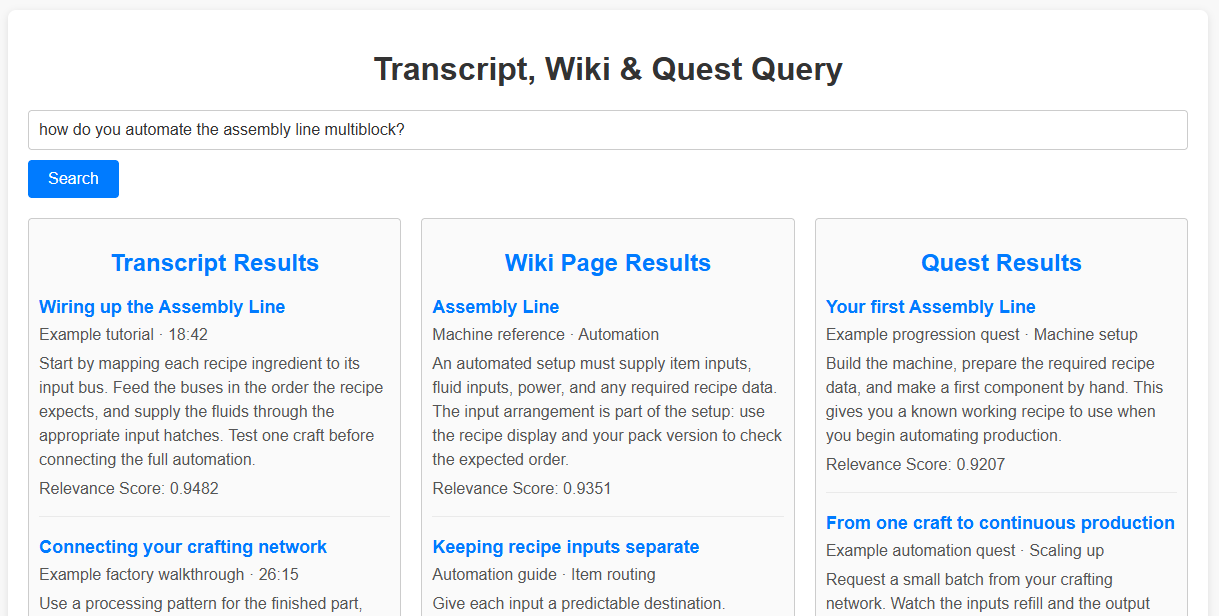Screen dimensions: 1219x616
Task: Click 'Automation guide · Item routing' metadata
Action: (544, 575)
